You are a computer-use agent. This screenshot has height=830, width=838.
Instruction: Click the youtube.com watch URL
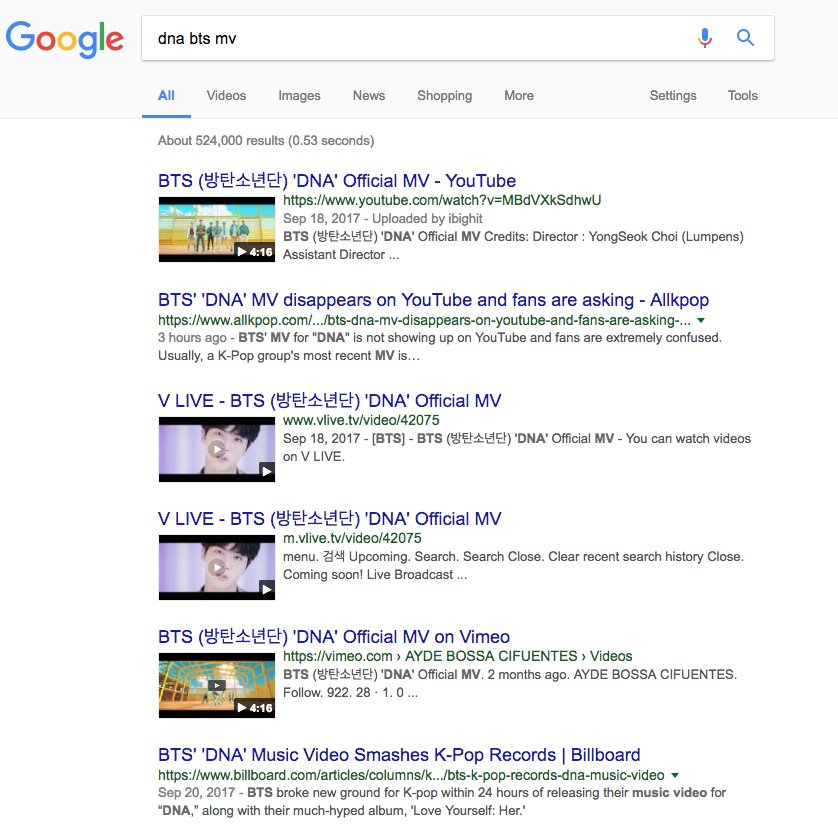click(x=442, y=200)
